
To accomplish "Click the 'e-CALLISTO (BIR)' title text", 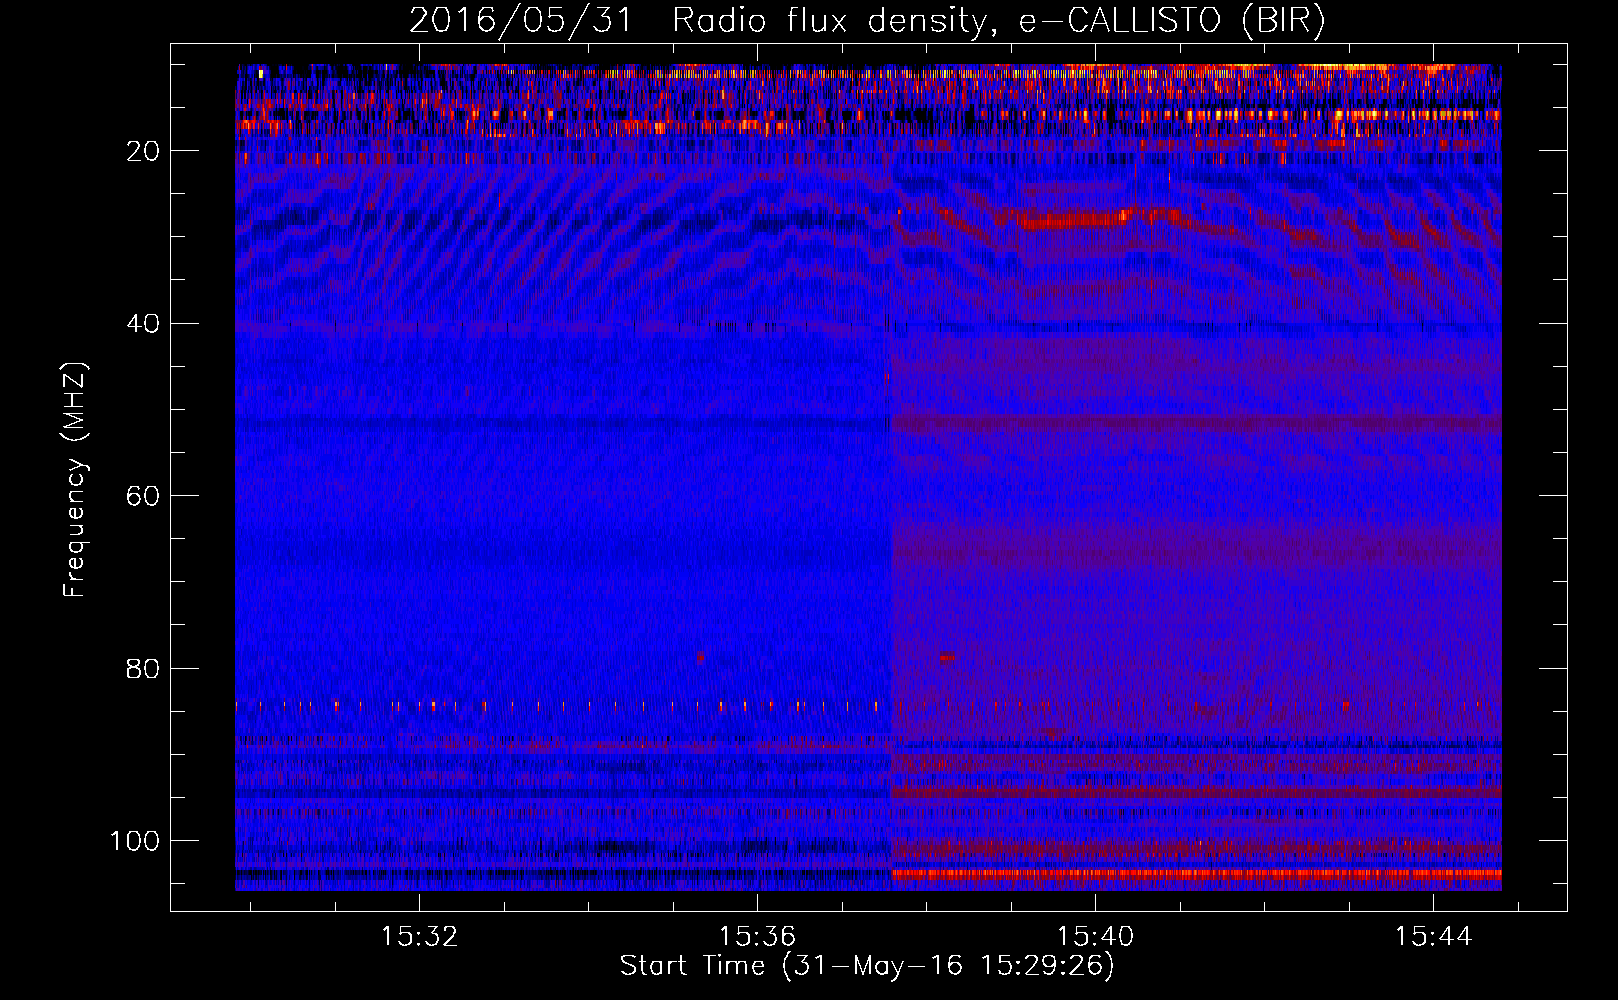I will pos(1172,21).
